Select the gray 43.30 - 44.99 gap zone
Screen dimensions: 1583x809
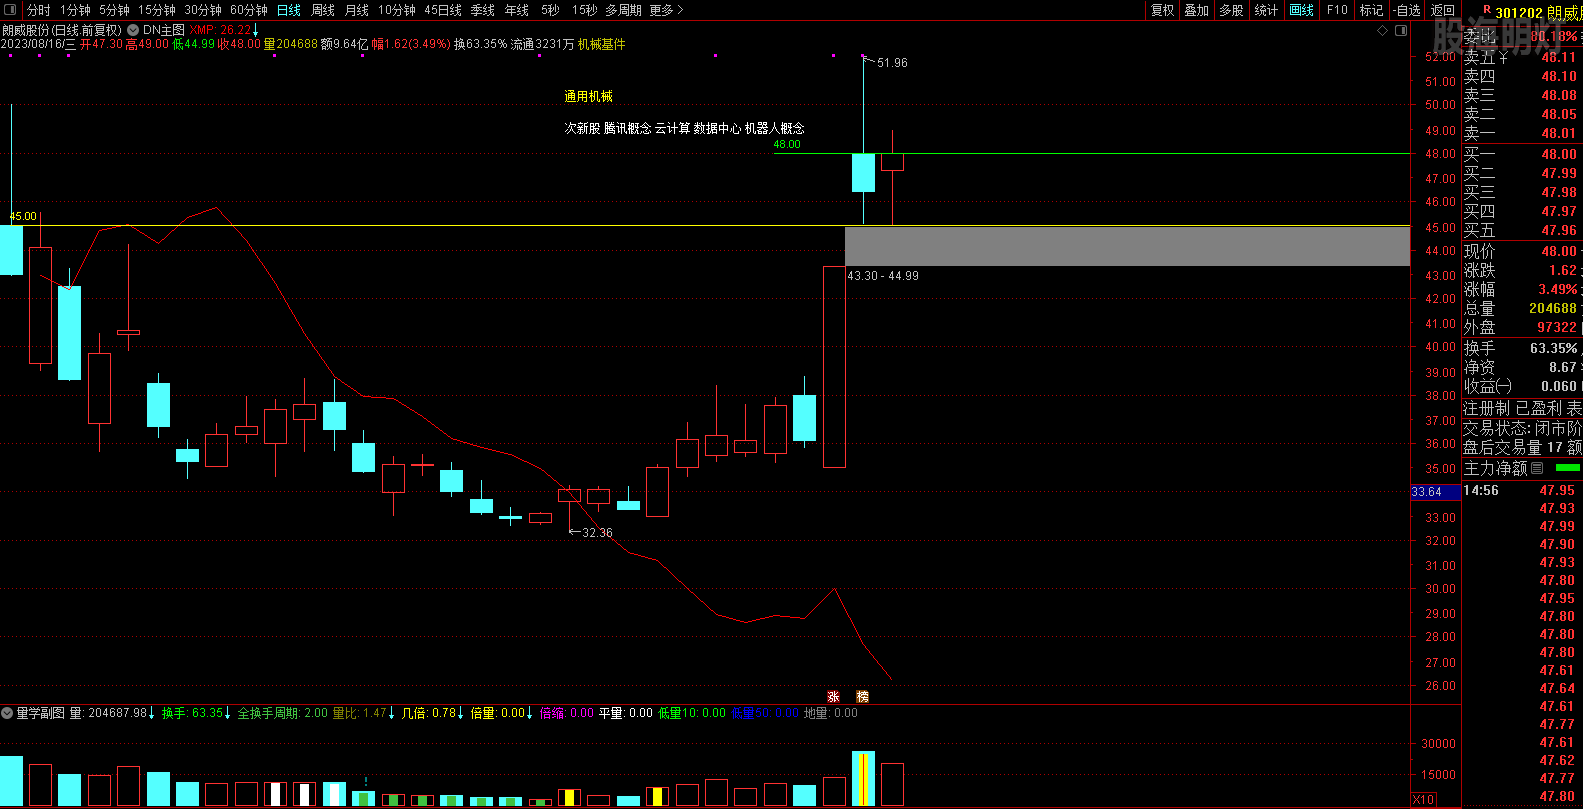click(1127, 246)
